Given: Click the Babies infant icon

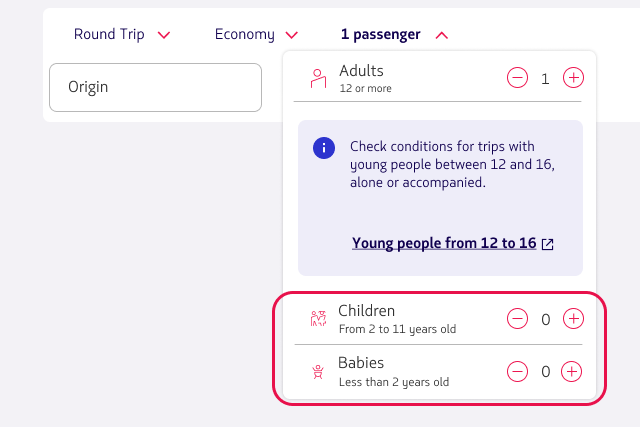Looking at the screenshot, I should [x=318, y=372].
